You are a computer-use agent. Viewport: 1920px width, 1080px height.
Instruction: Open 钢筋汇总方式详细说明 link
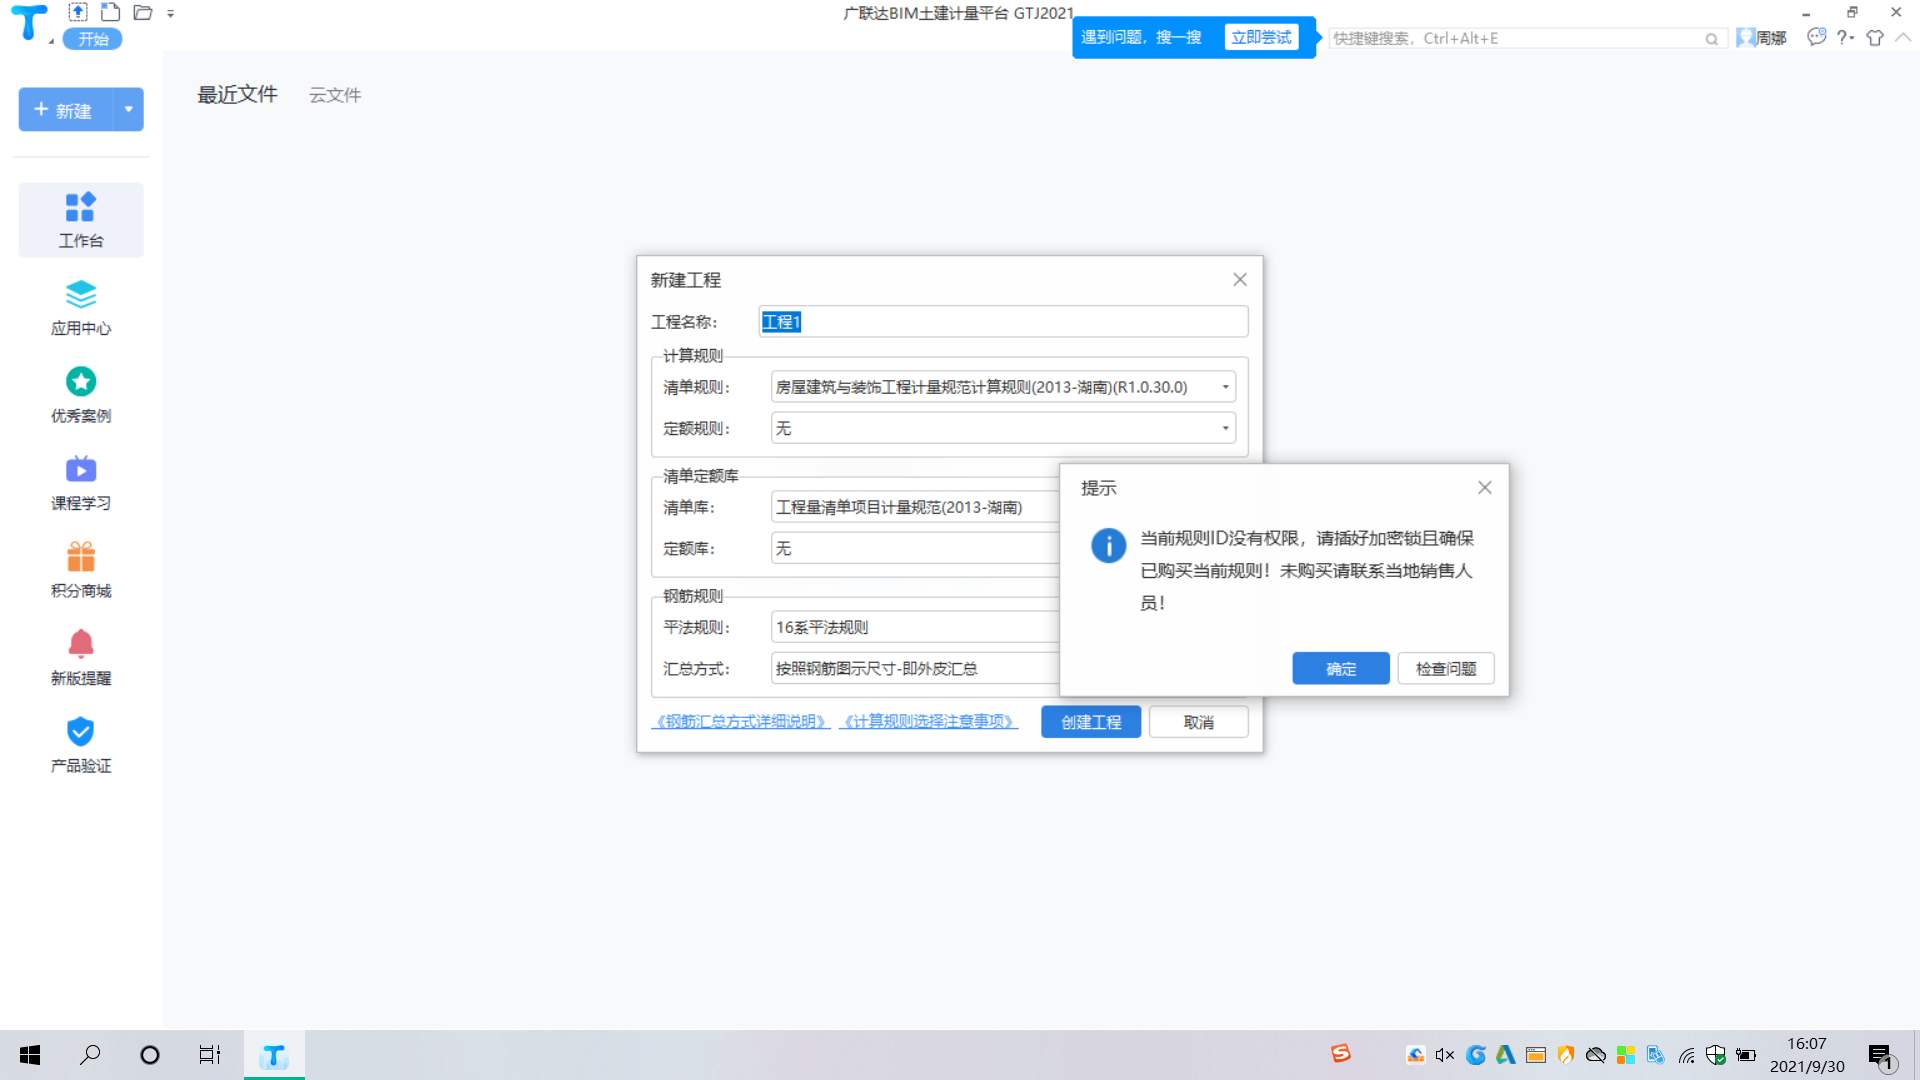[x=740, y=721]
